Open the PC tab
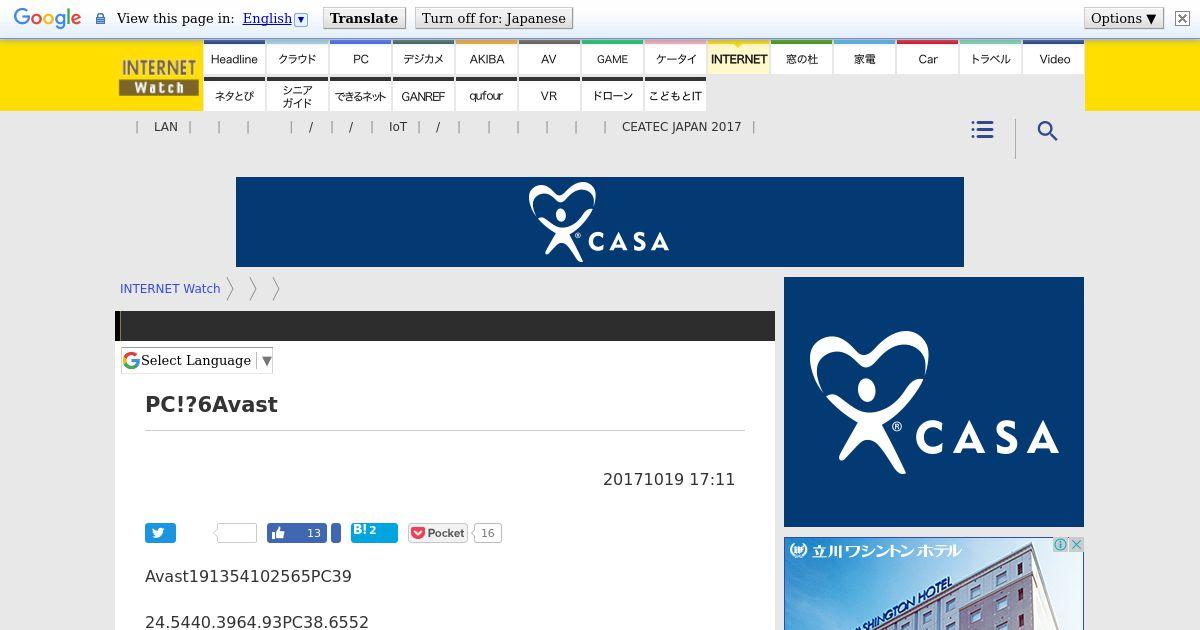This screenshot has width=1200, height=630. coord(360,57)
